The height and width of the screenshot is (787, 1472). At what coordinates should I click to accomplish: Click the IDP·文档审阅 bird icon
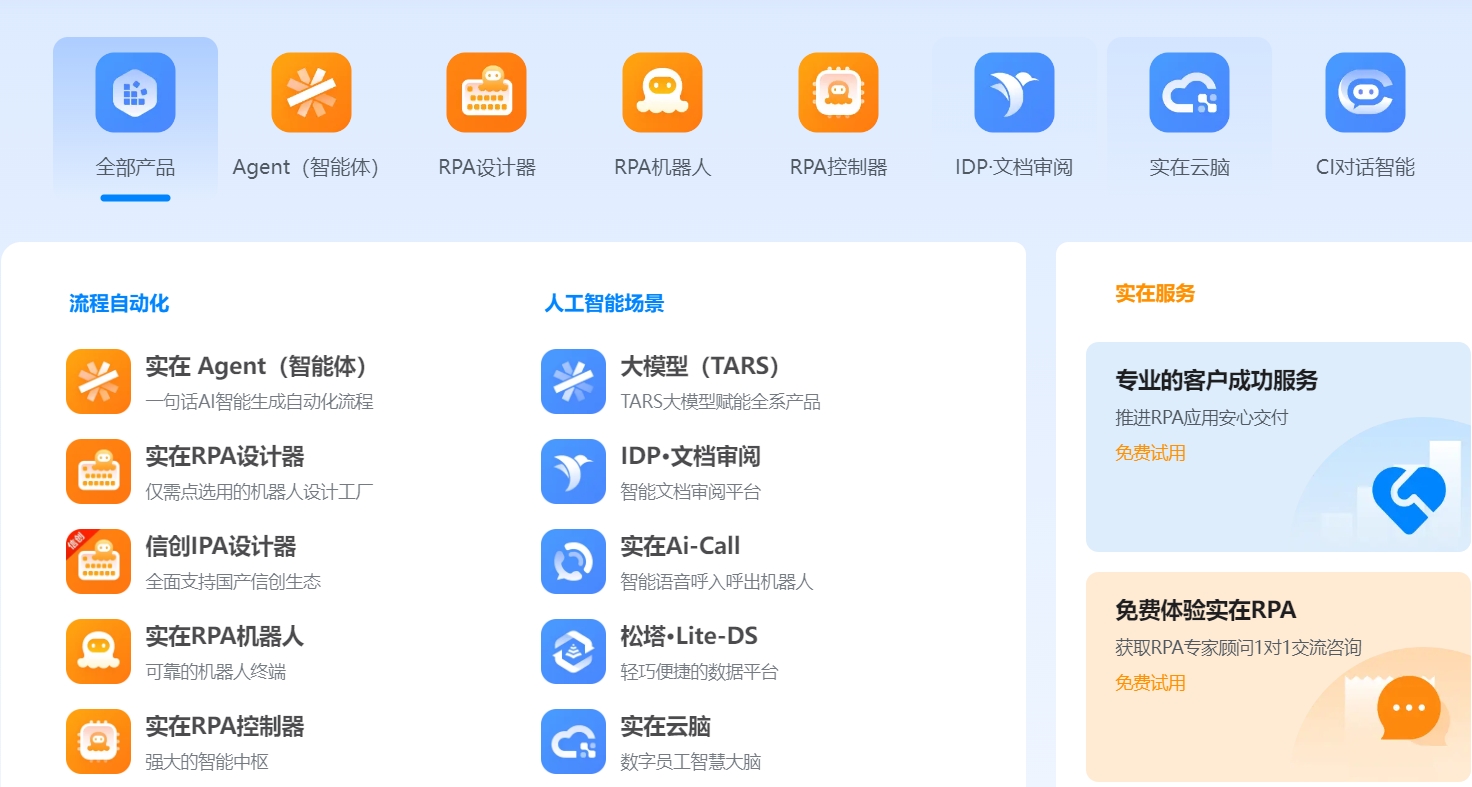(x=1013, y=91)
